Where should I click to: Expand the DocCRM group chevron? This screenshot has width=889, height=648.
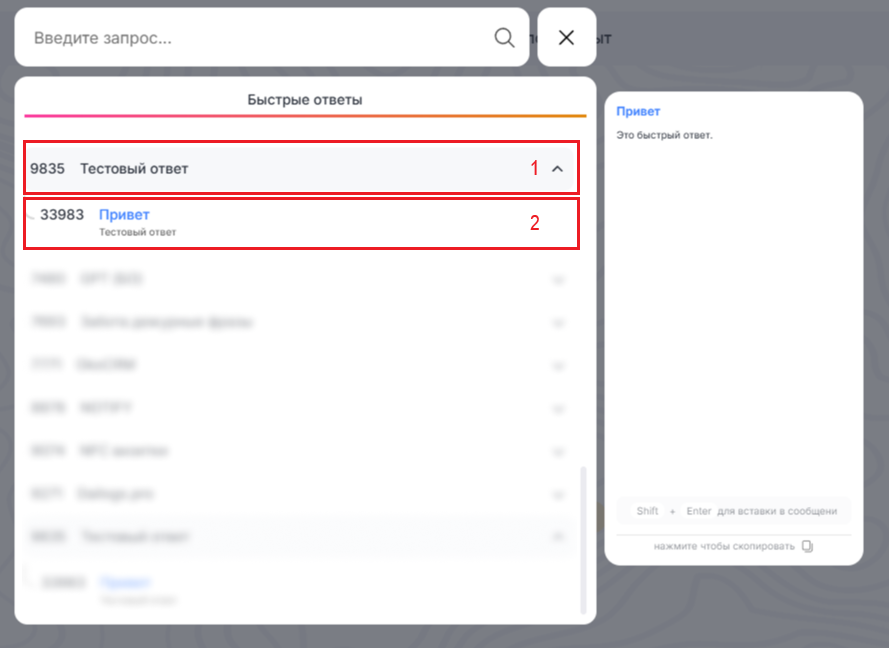pyautogui.click(x=558, y=366)
